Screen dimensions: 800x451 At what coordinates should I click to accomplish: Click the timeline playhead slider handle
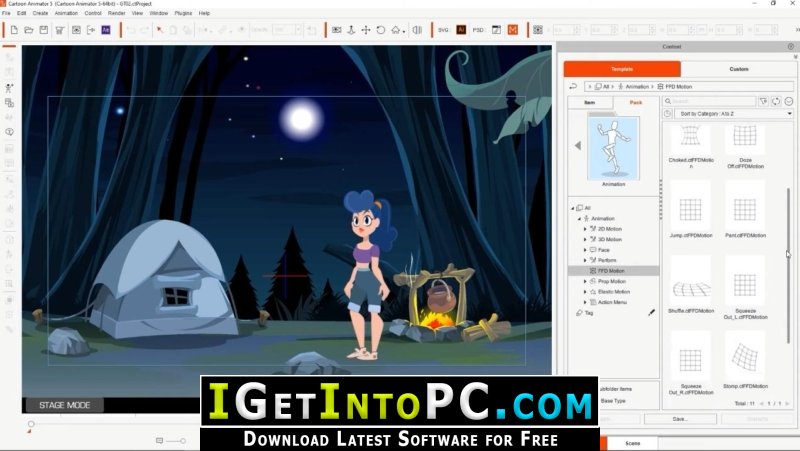(x=31, y=424)
